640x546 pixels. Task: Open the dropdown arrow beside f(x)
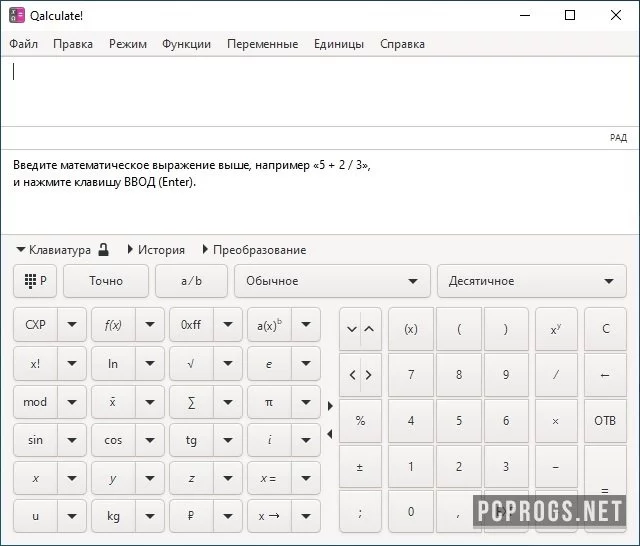tap(150, 325)
